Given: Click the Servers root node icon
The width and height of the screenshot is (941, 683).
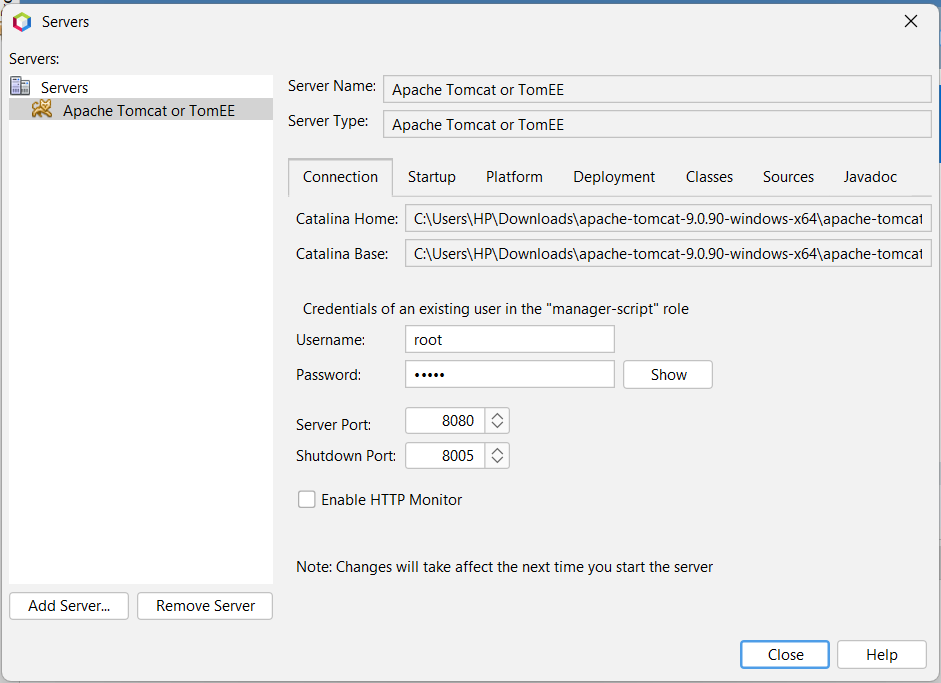Looking at the screenshot, I should coord(20,87).
